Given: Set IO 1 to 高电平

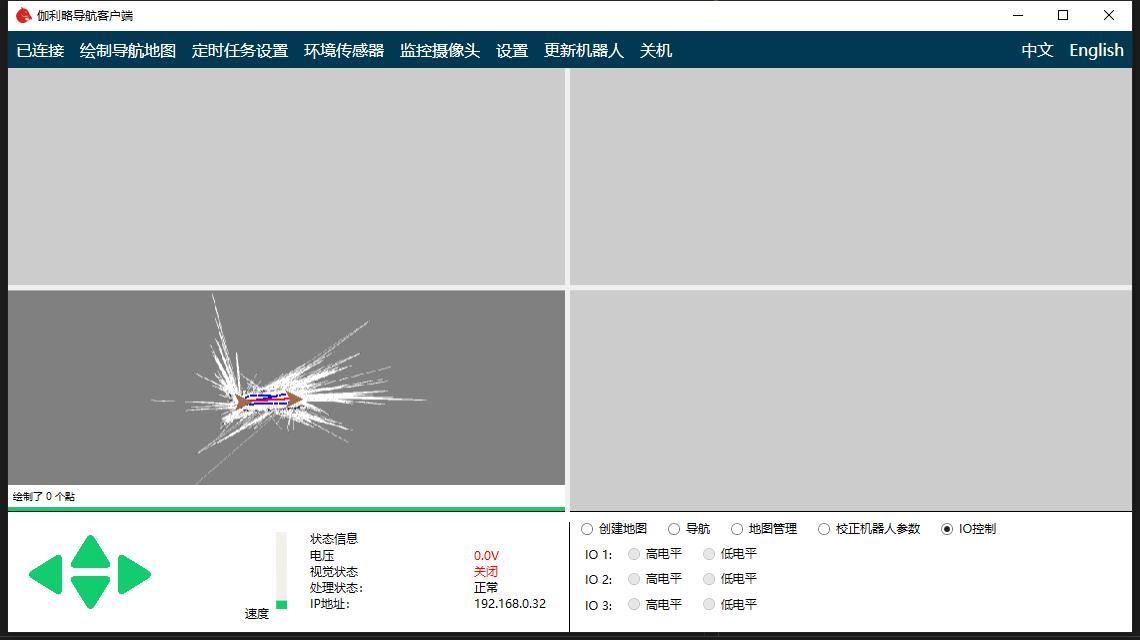Looking at the screenshot, I should [x=634, y=554].
